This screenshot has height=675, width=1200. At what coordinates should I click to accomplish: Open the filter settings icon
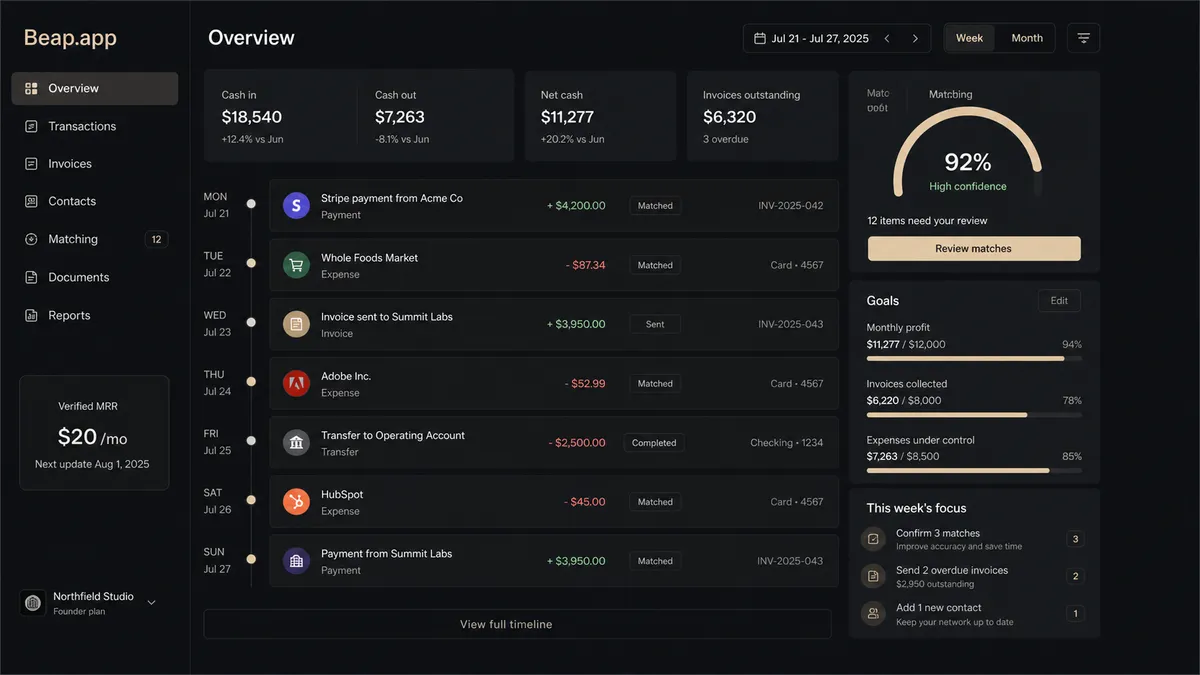point(1083,38)
